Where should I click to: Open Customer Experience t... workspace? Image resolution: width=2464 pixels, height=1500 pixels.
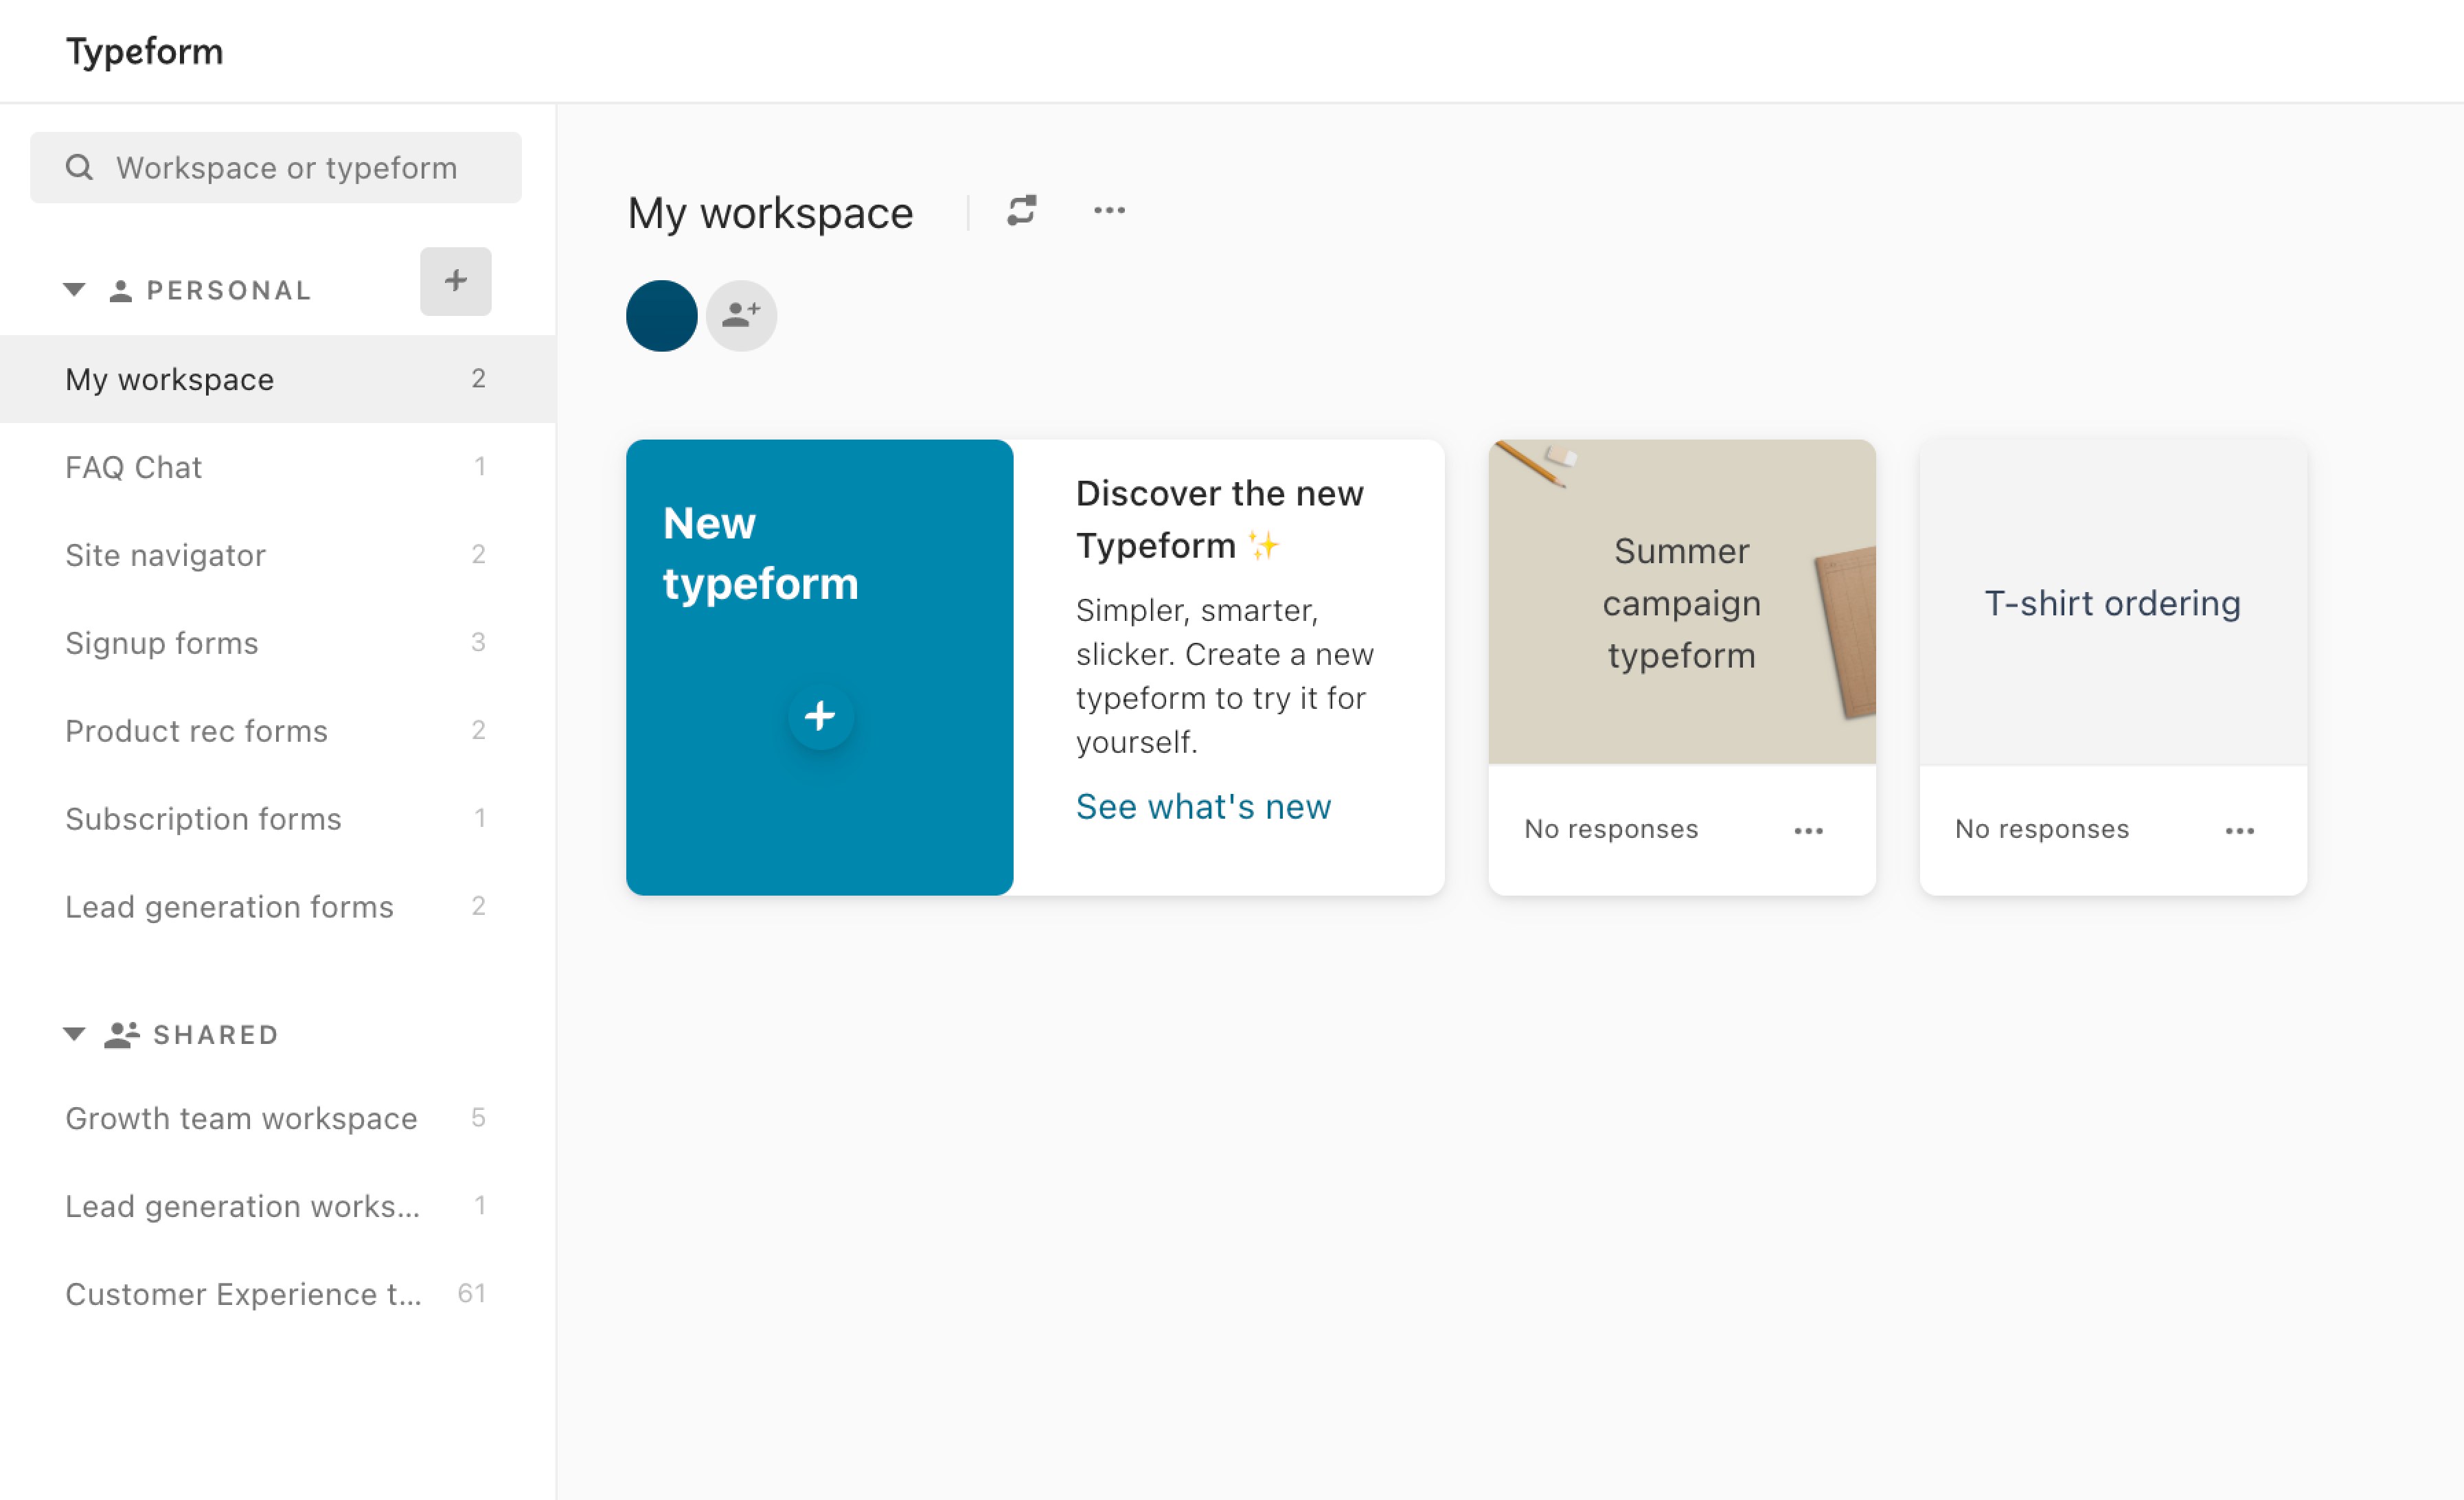coord(278,1294)
